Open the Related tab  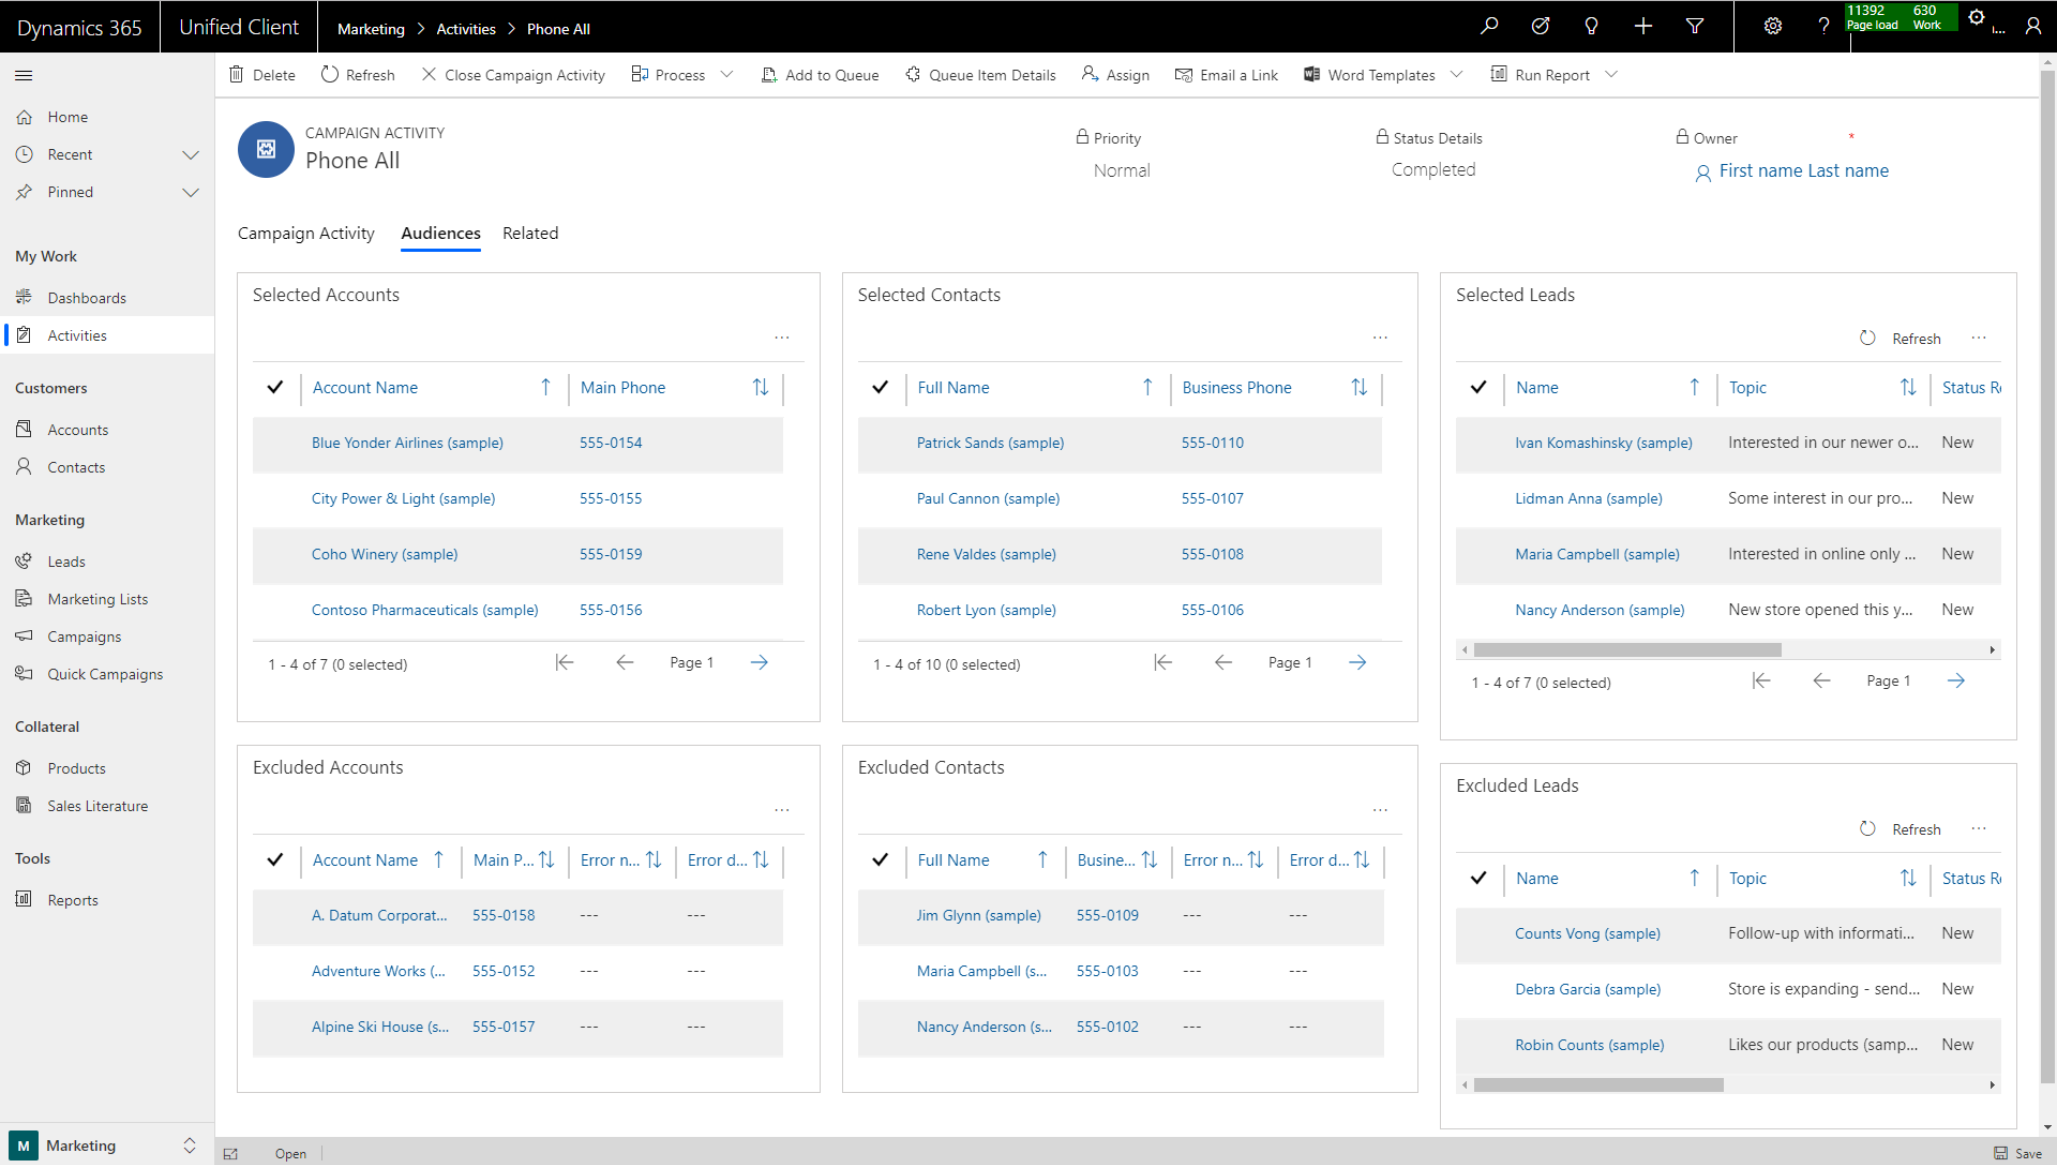[x=530, y=233]
